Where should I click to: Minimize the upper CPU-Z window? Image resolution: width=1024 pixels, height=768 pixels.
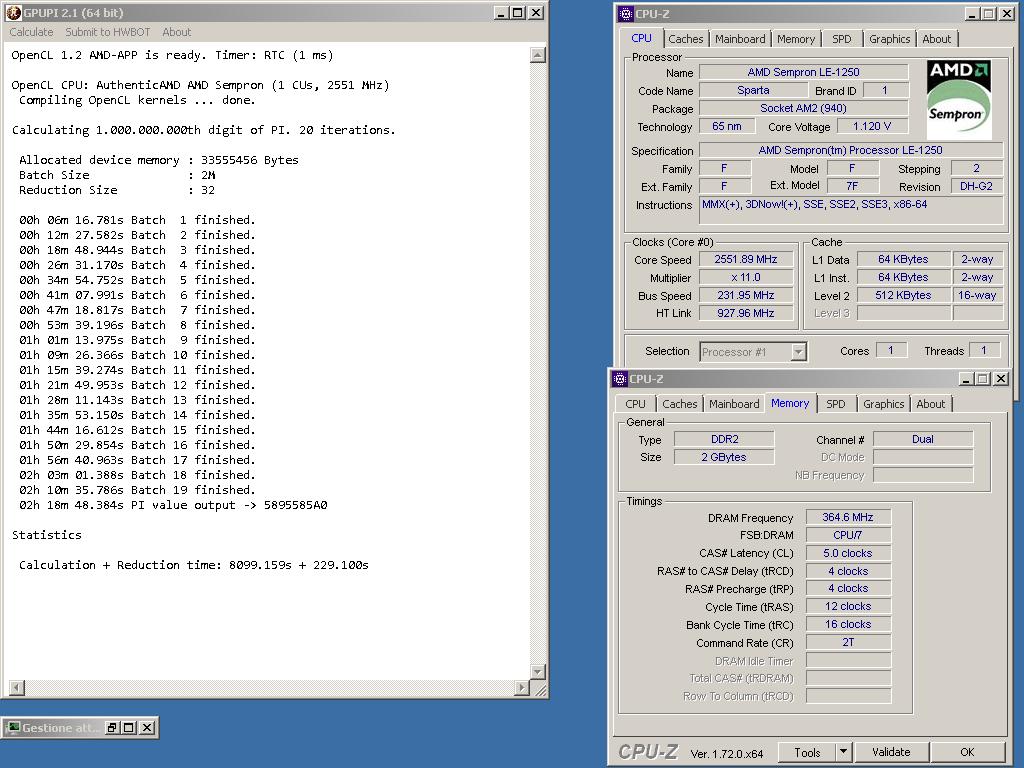[x=972, y=14]
